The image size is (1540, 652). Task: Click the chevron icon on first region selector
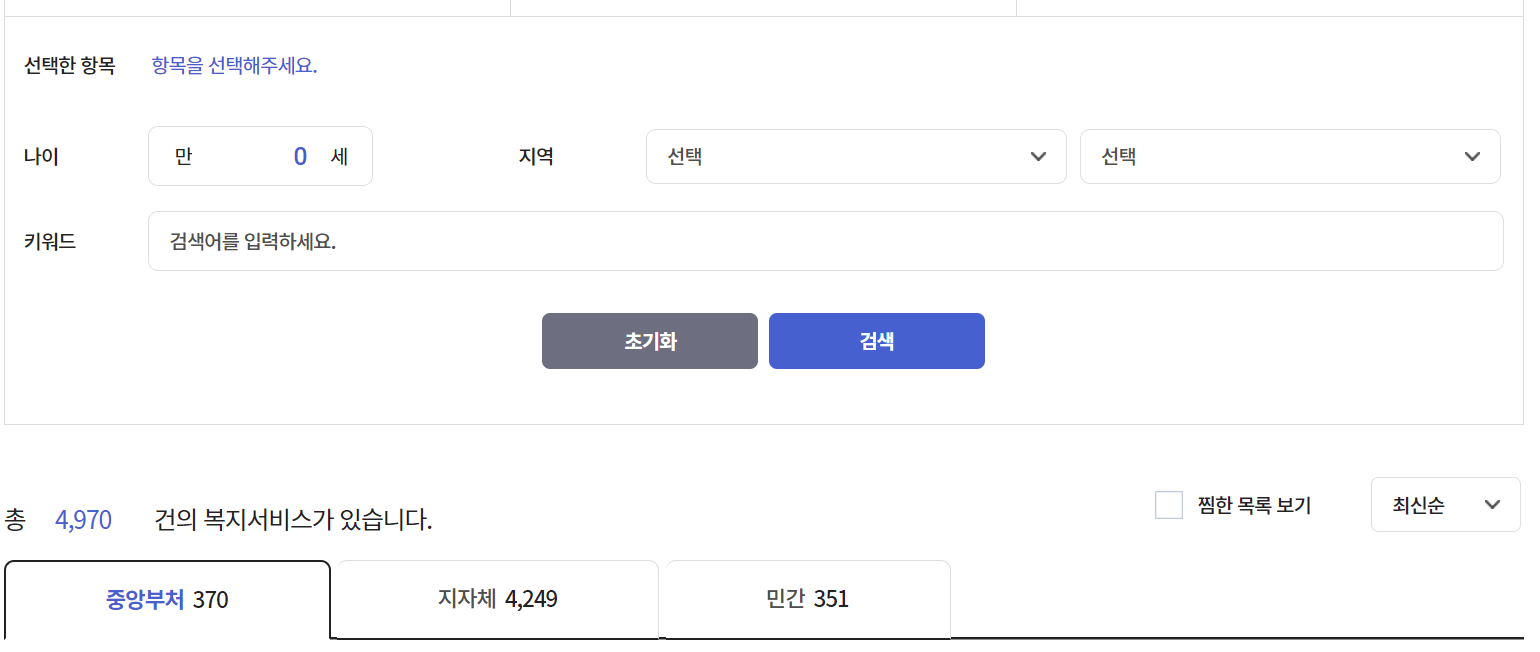1038,156
